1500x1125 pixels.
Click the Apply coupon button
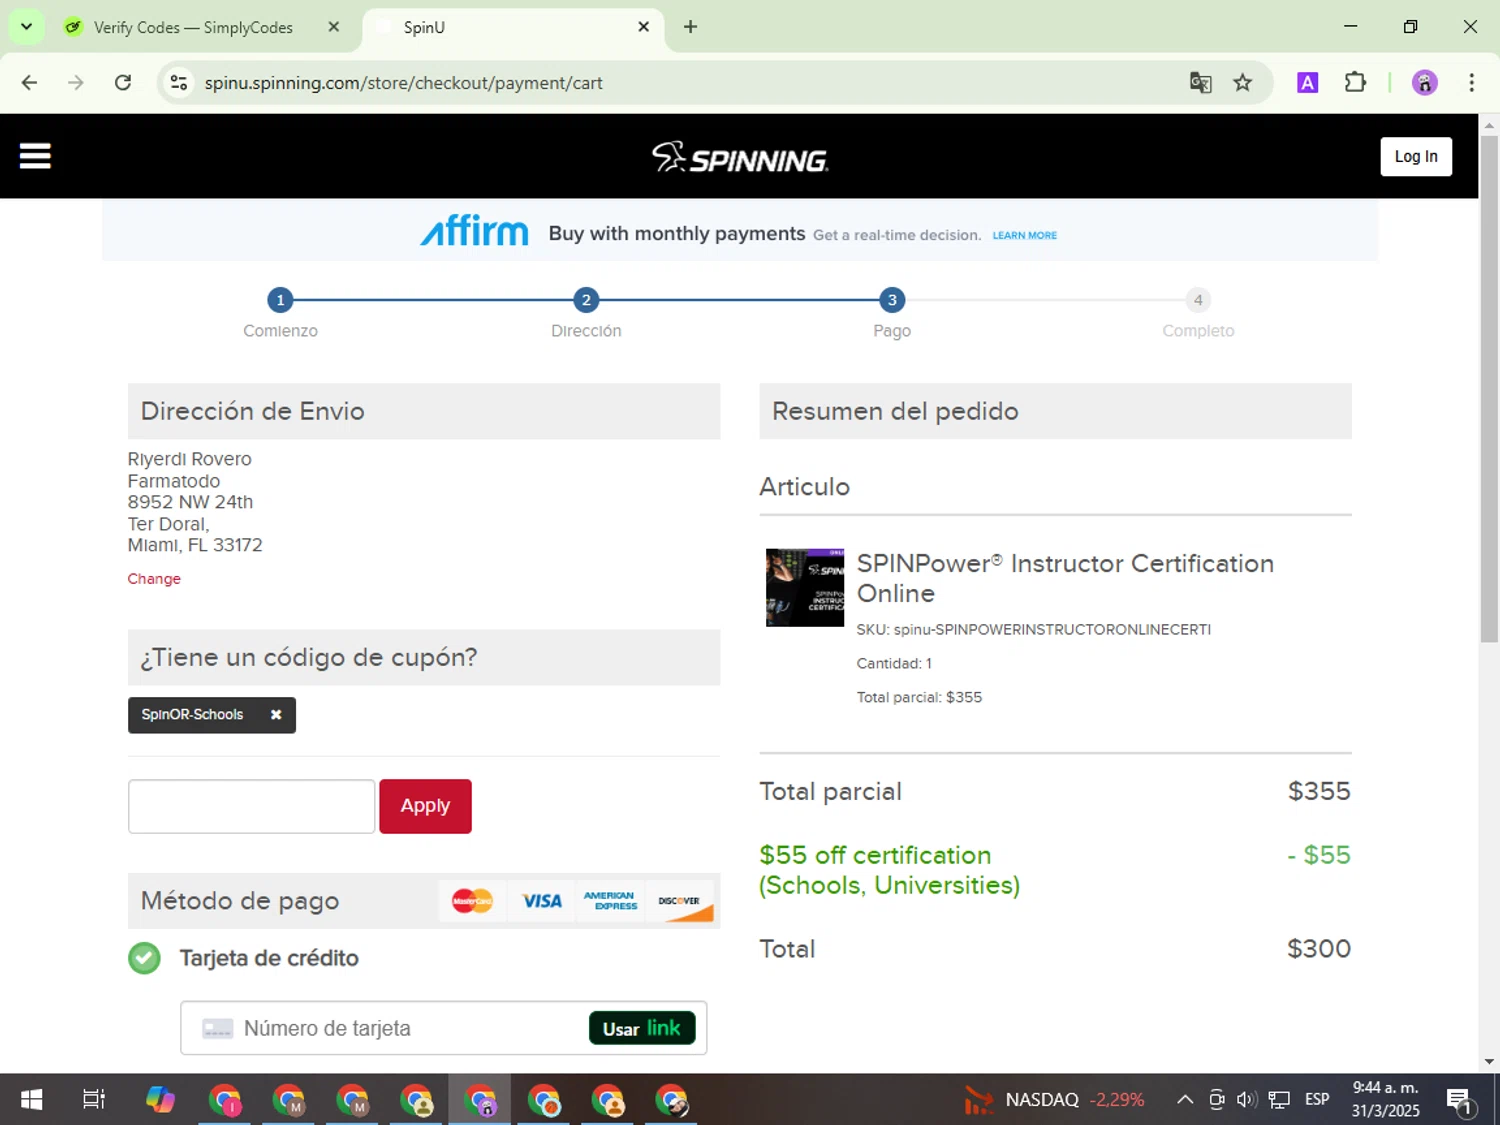point(425,806)
